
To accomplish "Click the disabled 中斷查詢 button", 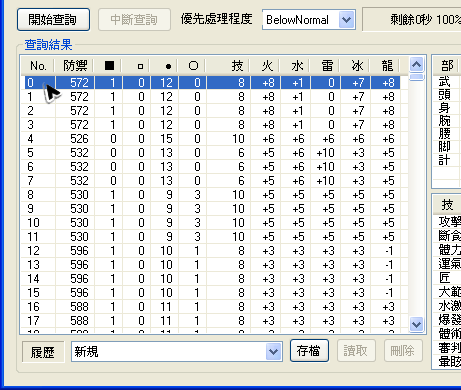I will click(x=134, y=20).
